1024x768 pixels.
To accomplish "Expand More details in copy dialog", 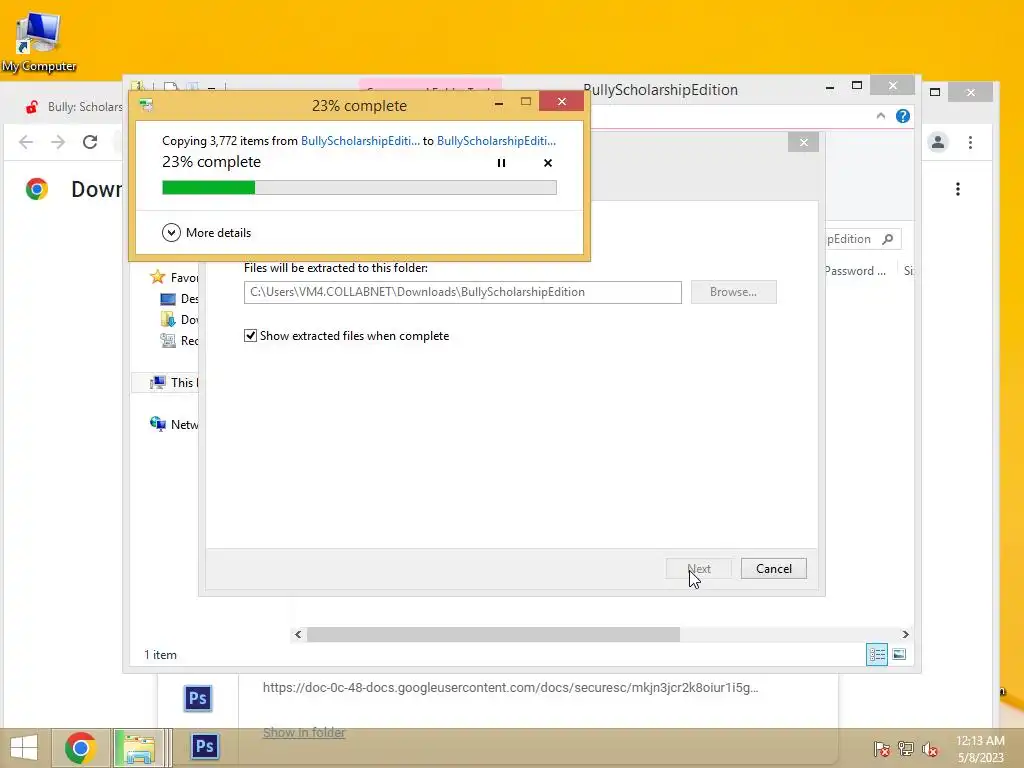I will click(x=206, y=232).
